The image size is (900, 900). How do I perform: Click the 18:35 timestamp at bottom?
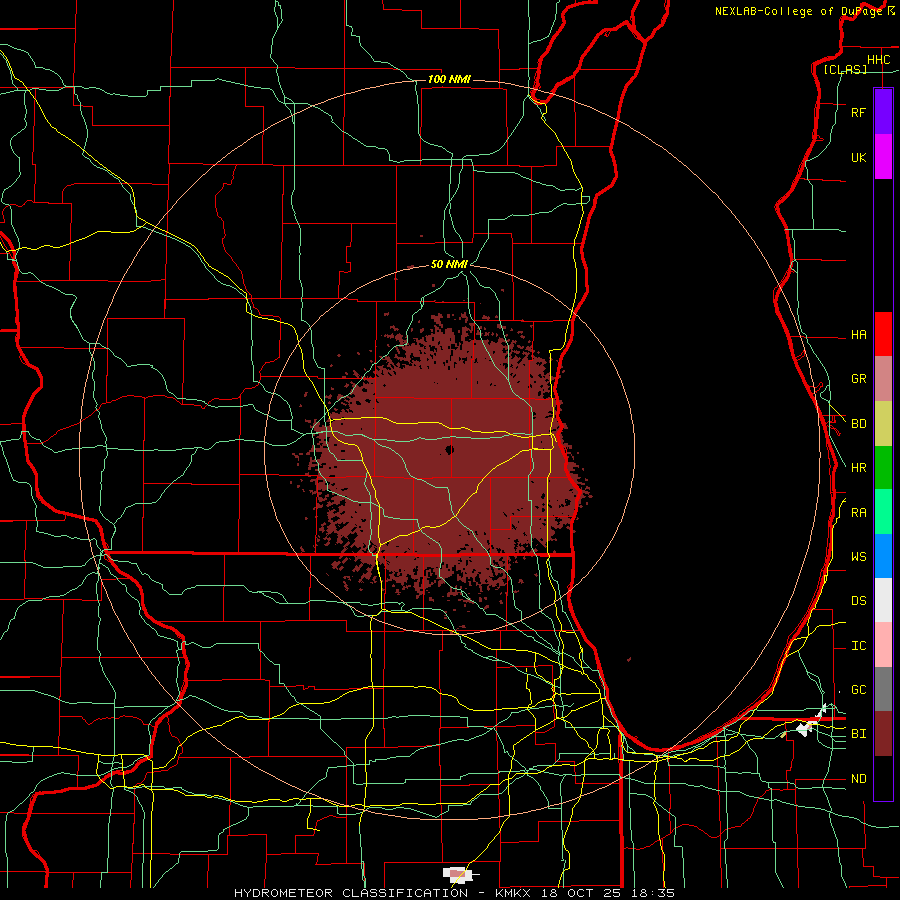[x=651, y=893]
